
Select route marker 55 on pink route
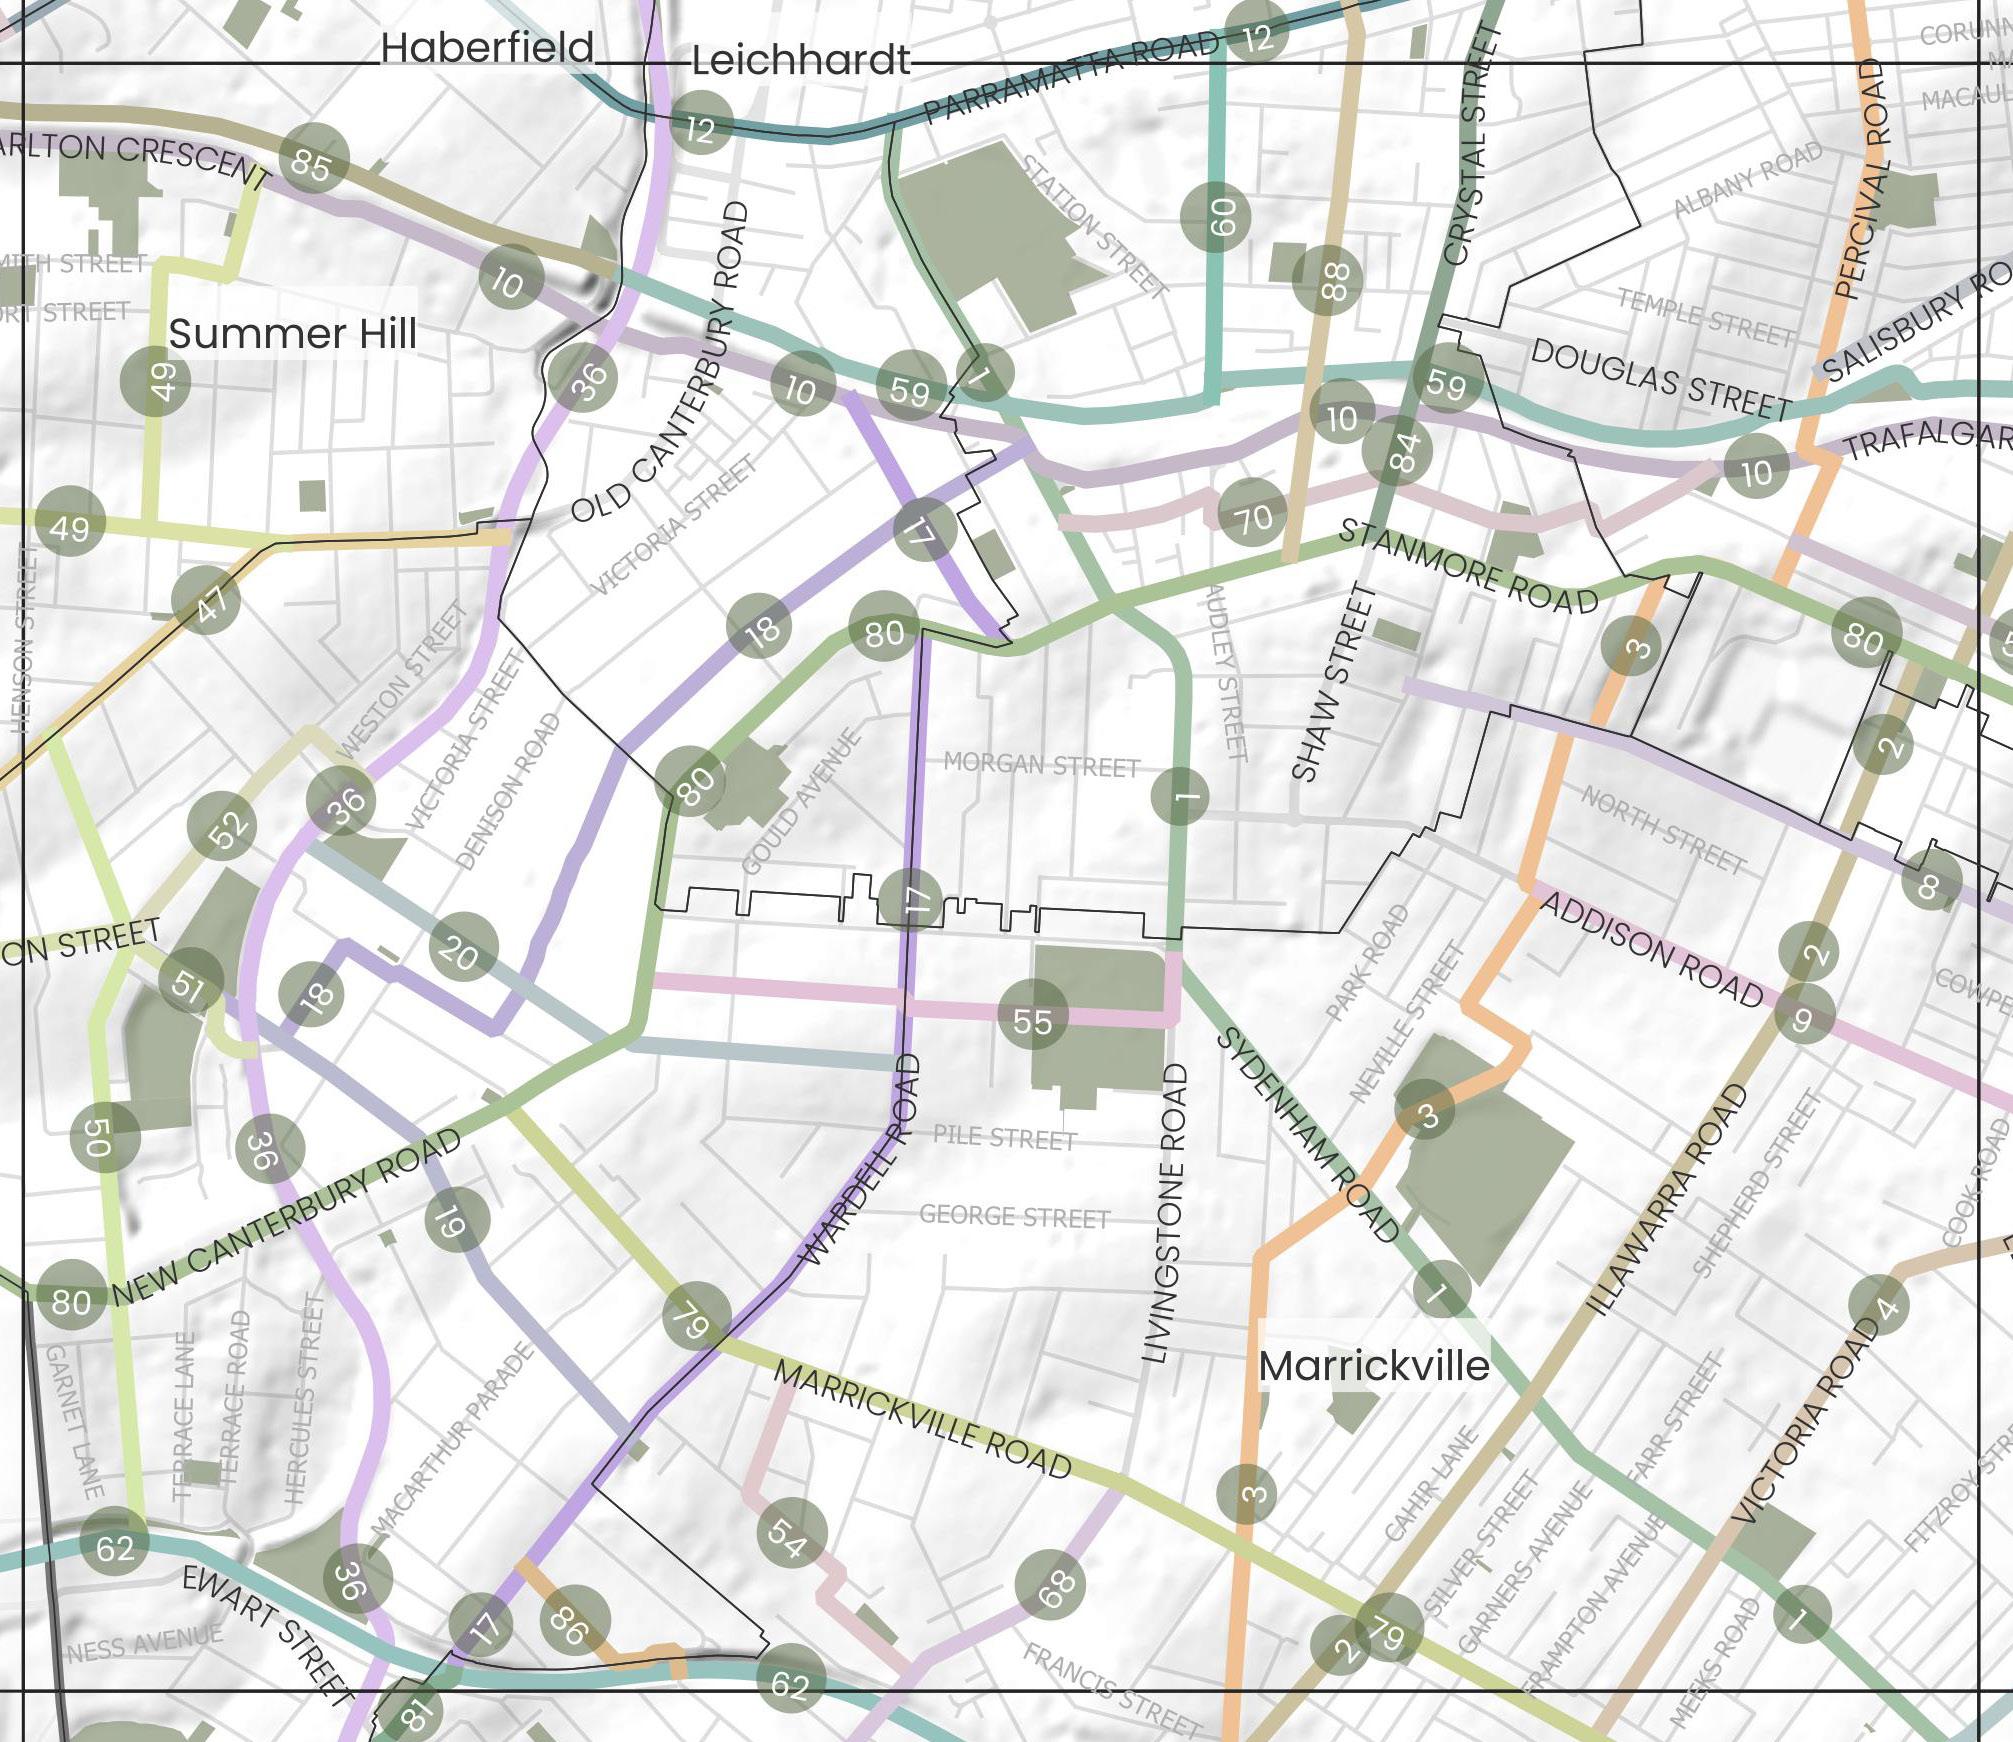[x=1033, y=1013]
